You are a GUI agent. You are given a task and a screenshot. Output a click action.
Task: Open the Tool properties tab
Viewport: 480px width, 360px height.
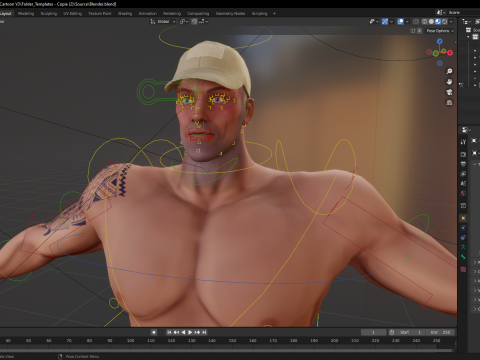[463, 142]
